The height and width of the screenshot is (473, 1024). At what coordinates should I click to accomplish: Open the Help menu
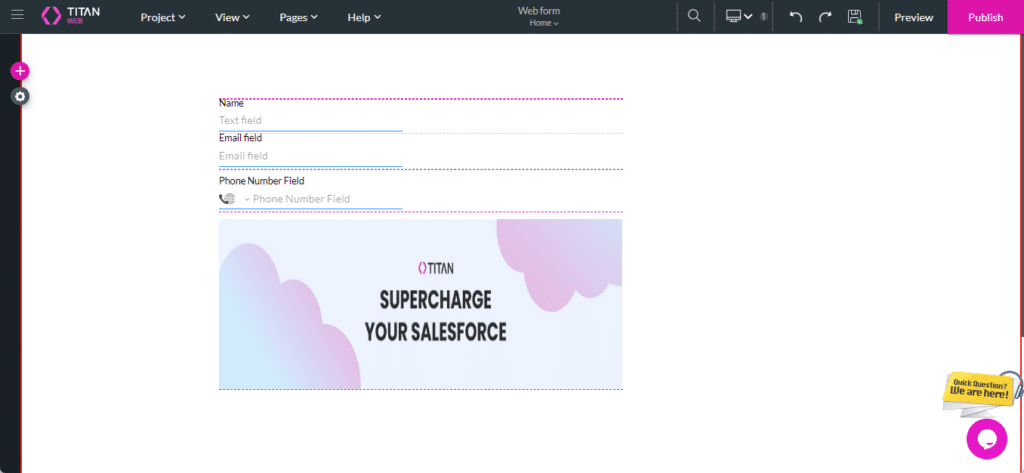364,17
